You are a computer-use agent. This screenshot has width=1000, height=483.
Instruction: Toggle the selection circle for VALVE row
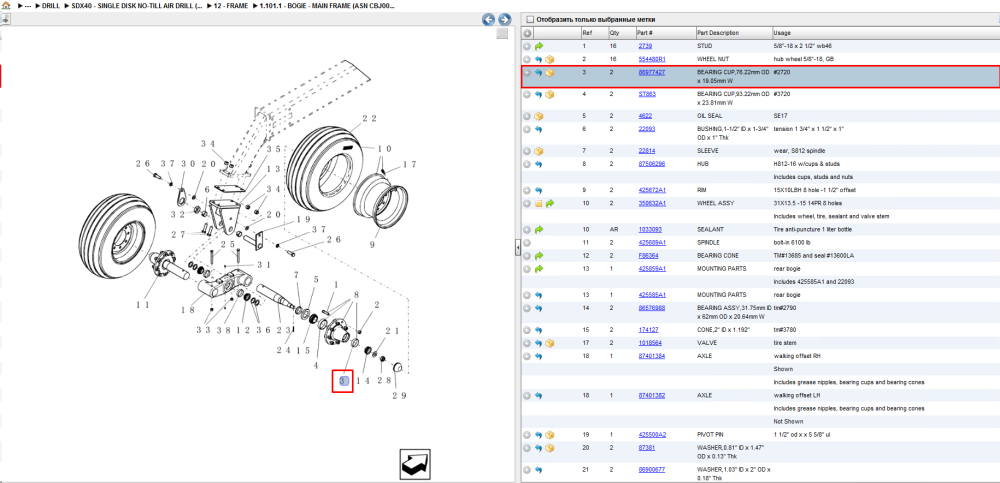(527, 343)
